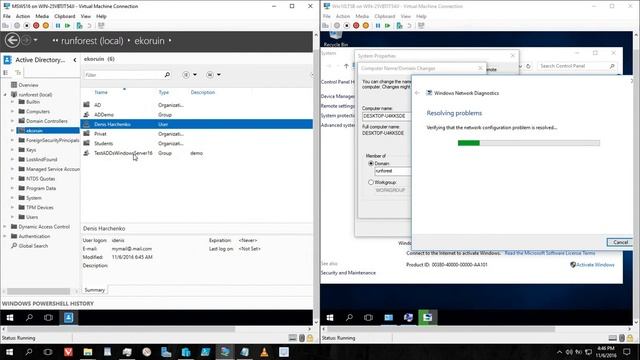Open the Media menu in the left VM window

[42, 16]
